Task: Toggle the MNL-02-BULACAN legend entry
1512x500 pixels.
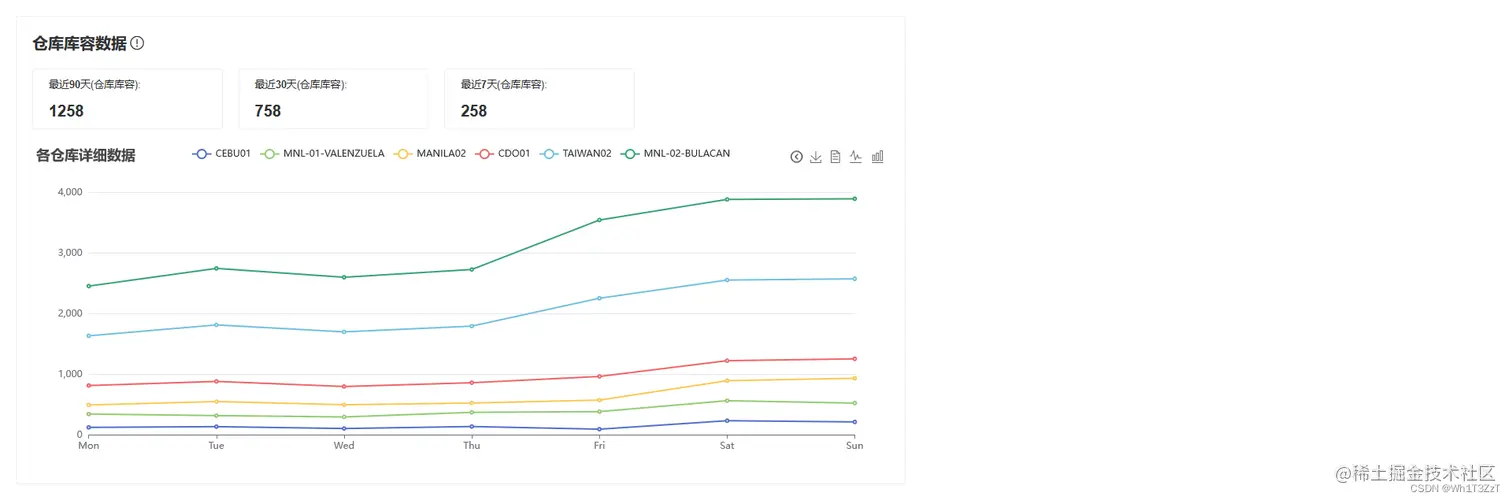Action: coord(676,154)
